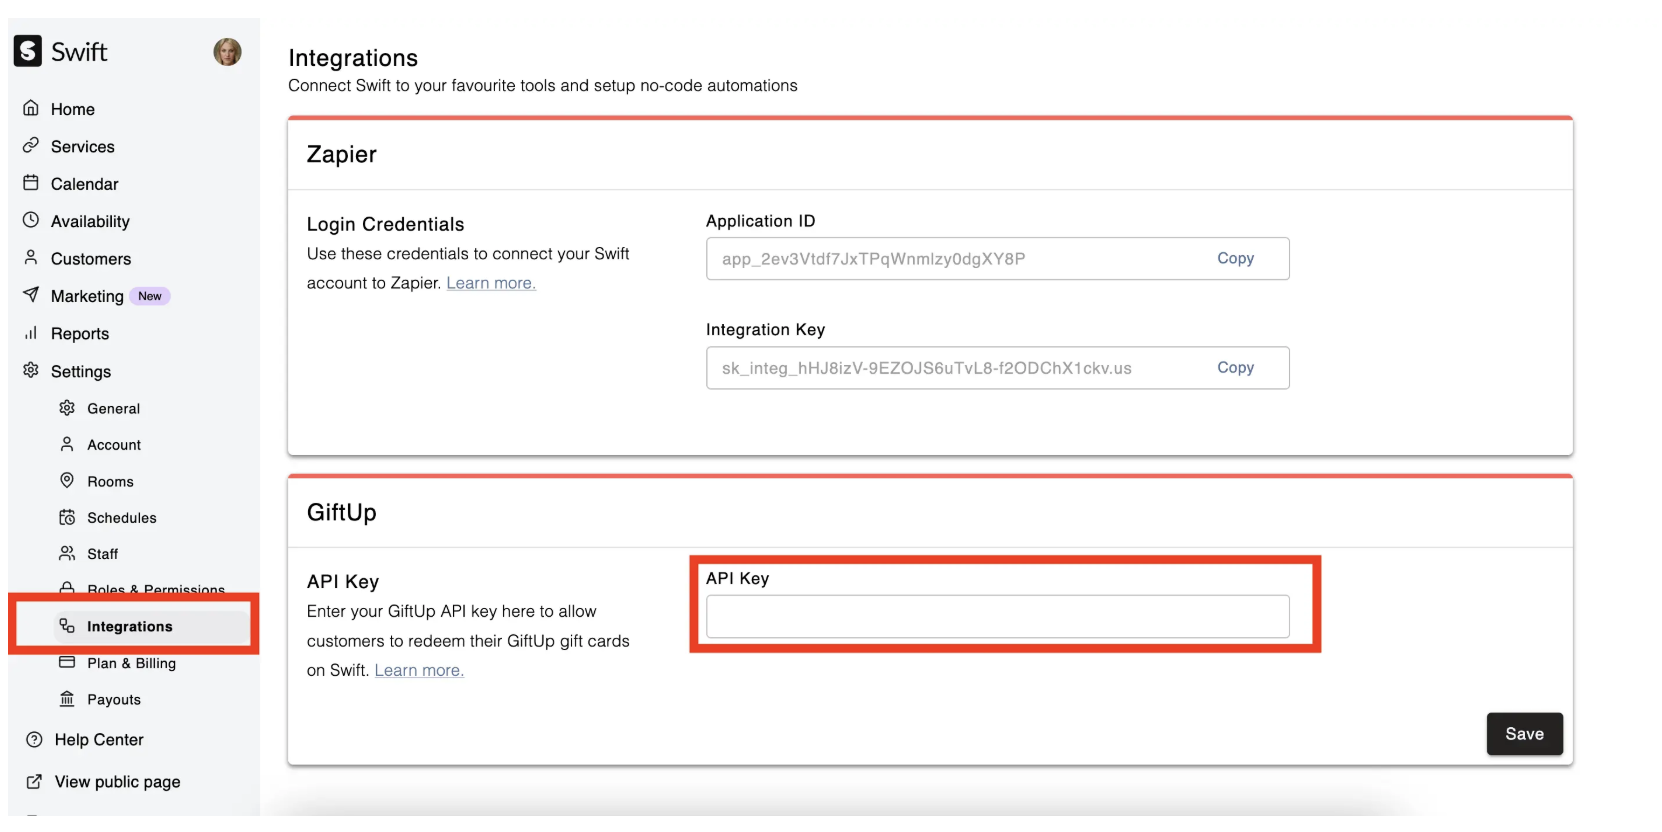The image size is (1662, 832).
Task: Click the Rooms location pin icon
Action: tap(67, 481)
